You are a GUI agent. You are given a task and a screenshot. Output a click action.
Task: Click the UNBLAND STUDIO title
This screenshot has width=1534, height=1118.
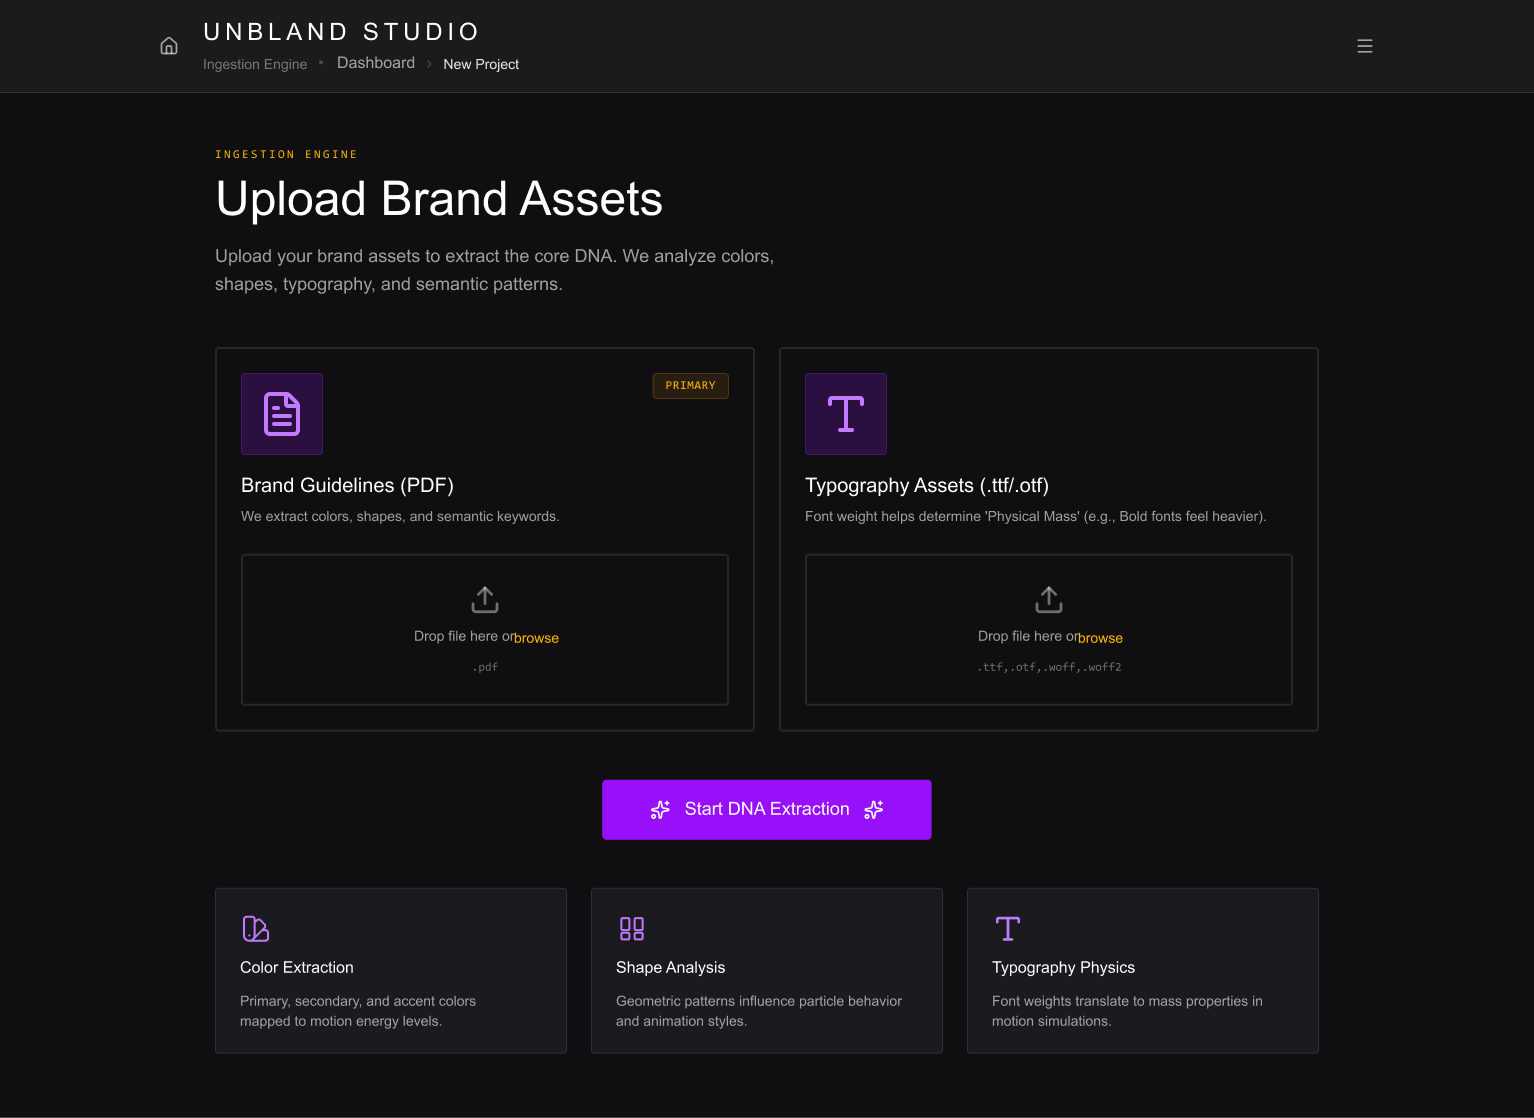342,32
